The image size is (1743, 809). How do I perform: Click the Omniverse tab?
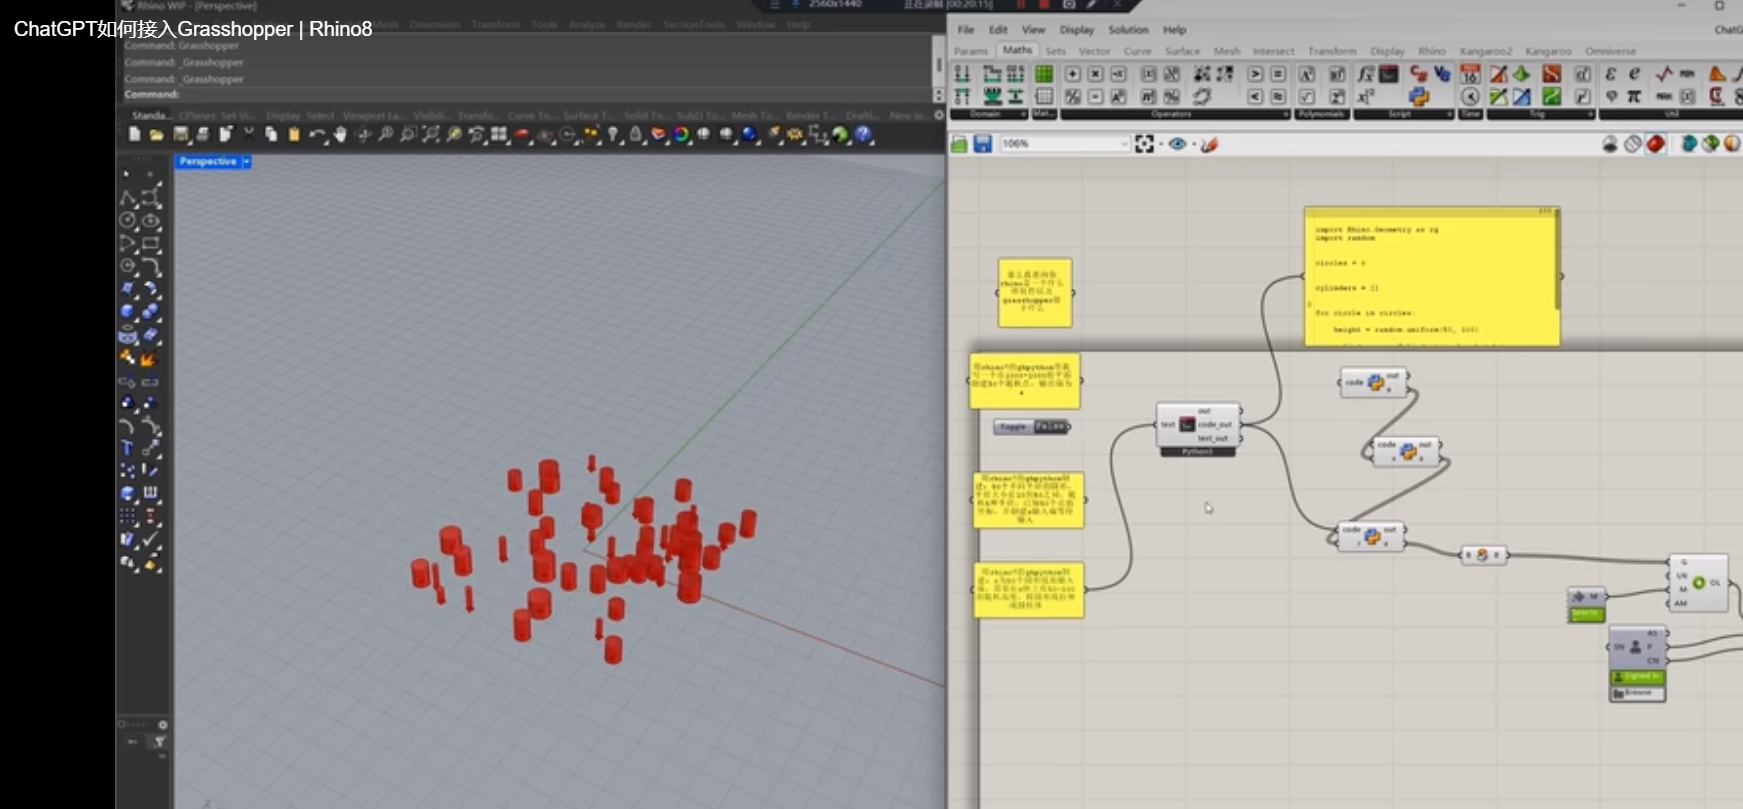(x=1610, y=51)
